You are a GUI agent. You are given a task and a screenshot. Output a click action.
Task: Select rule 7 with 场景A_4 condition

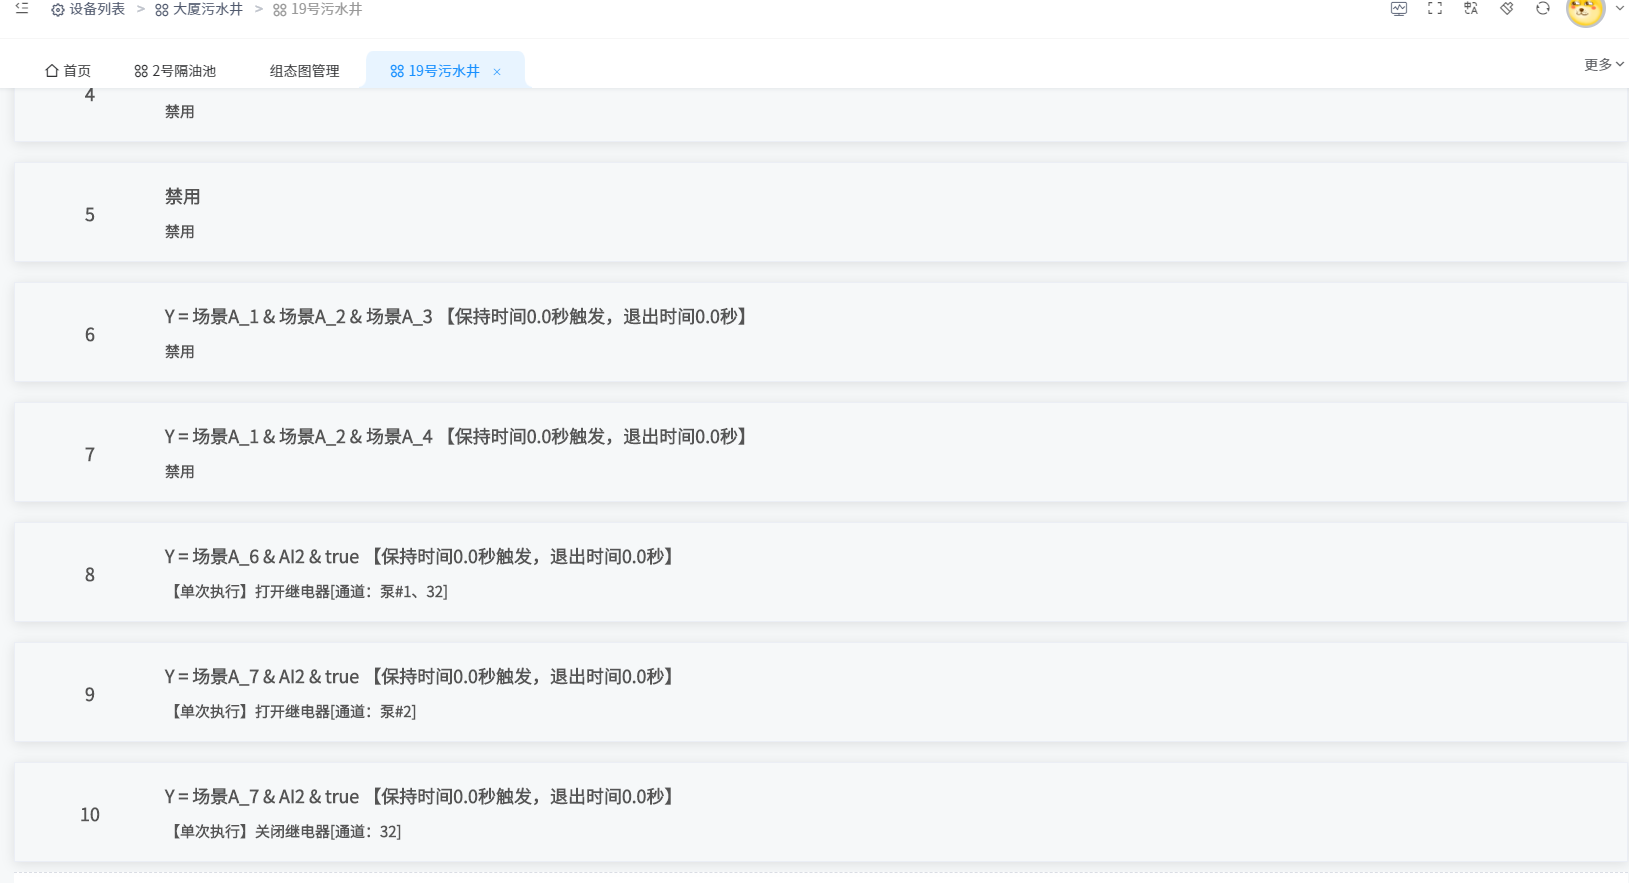coord(456,437)
